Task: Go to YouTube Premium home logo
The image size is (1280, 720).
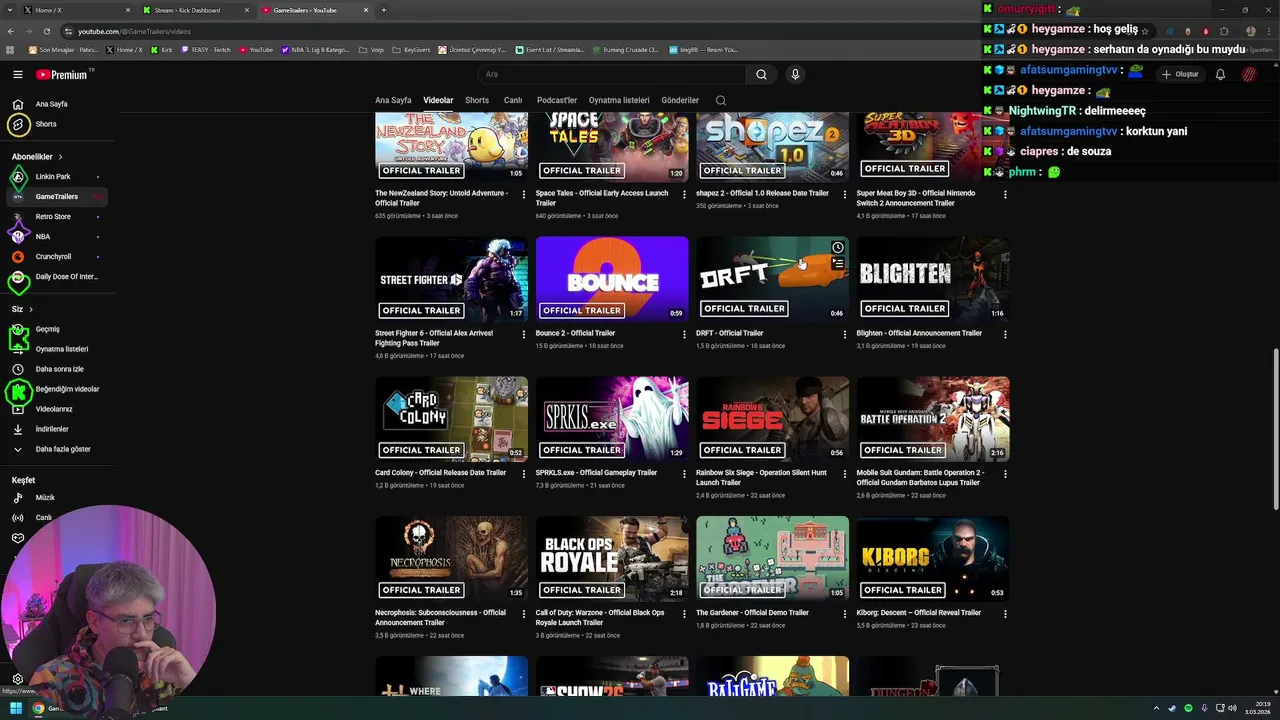Action: [63, 74]
